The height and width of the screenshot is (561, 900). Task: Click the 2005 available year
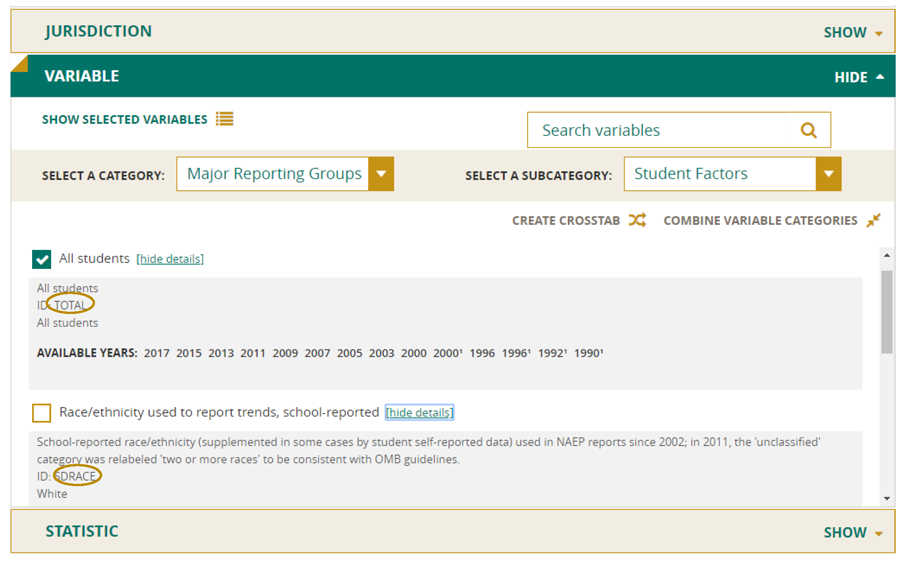click(x=350, y=353)
